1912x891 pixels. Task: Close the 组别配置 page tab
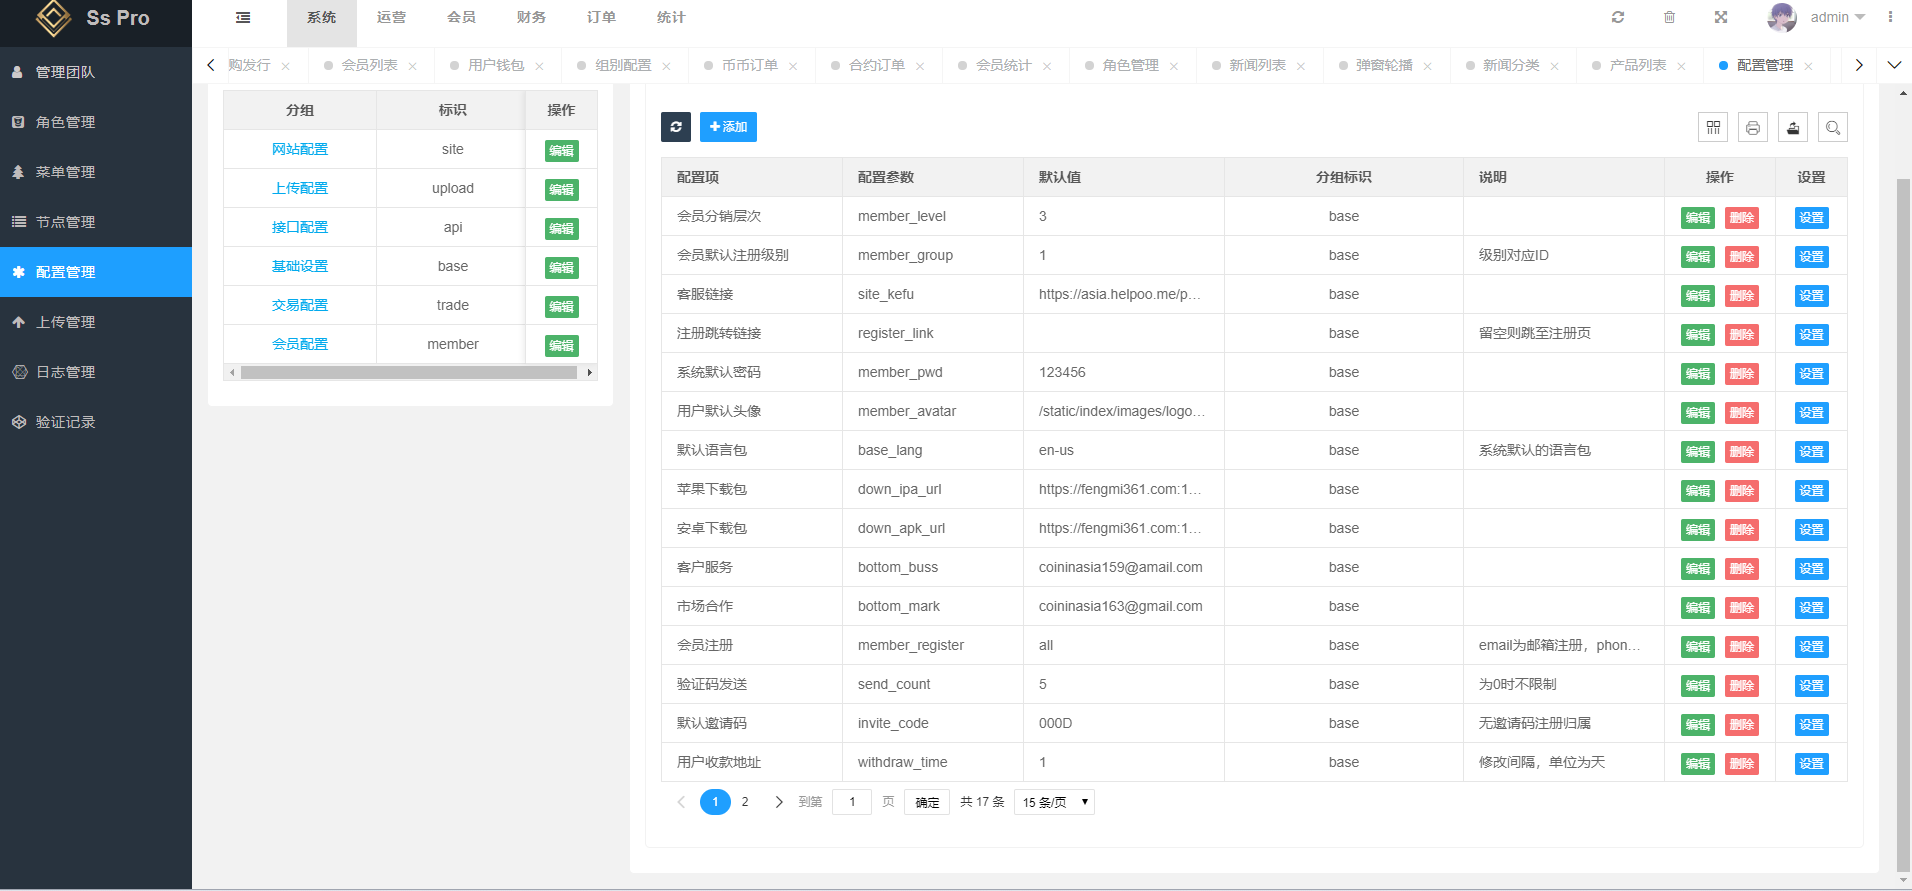[666, 66]
